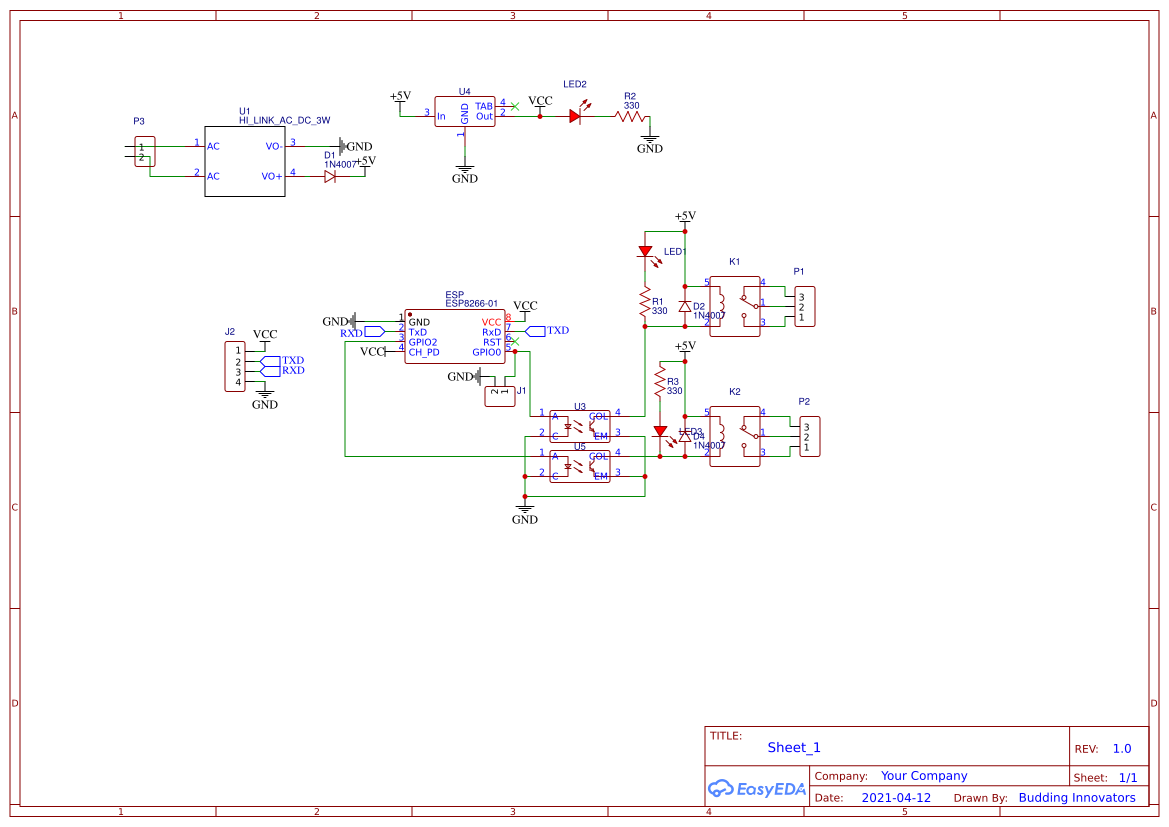This screenshot has width=1169, height=827.
Task: Select the ESP8266-01 symbol
Action: pyautogui.click(x=455, y=335)
